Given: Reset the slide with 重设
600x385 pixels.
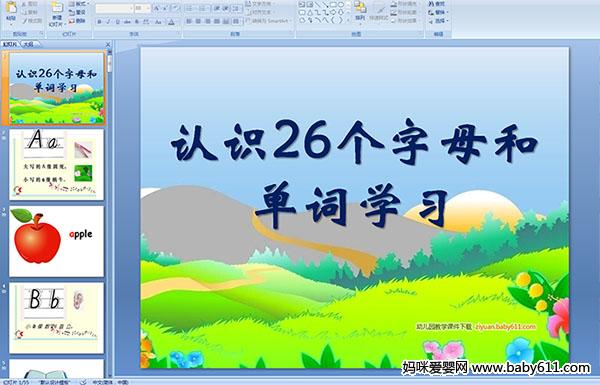Looking at the screenshot, I should click(77, 12).
